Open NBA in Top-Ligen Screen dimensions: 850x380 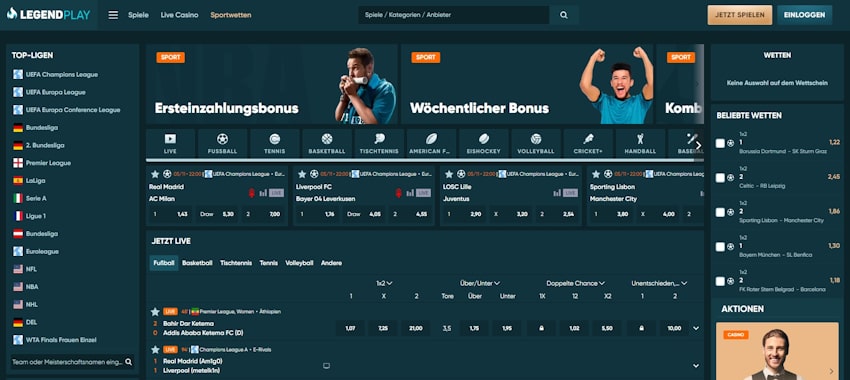point(32,287)
